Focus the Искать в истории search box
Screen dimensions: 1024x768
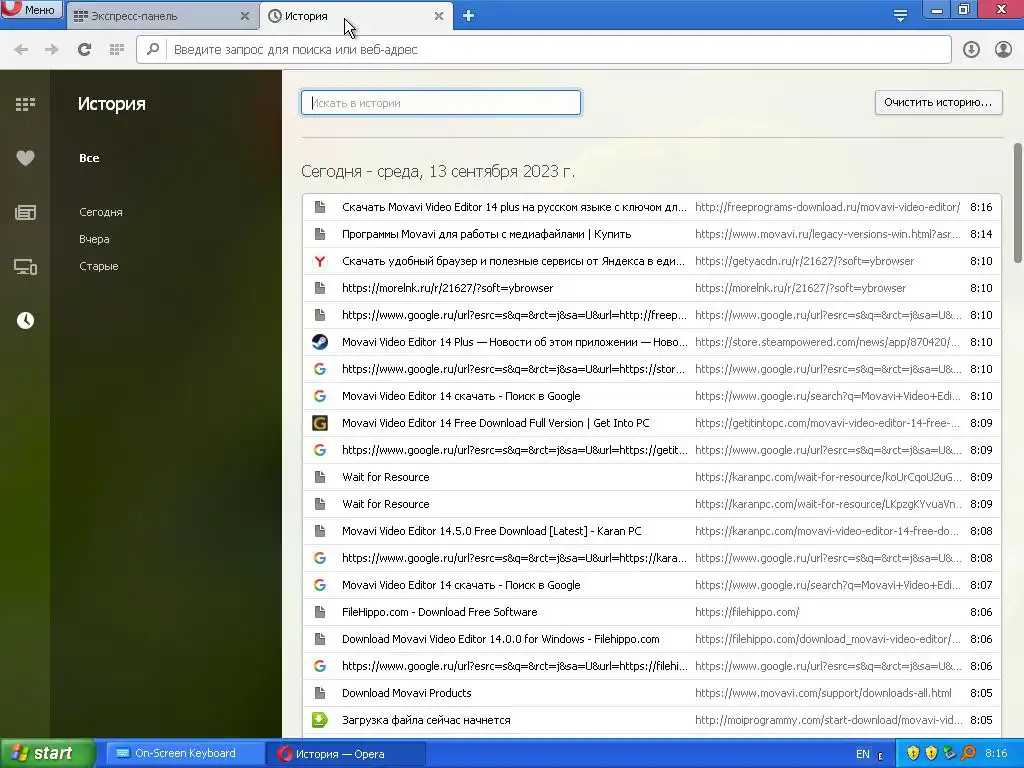[441, 103]
